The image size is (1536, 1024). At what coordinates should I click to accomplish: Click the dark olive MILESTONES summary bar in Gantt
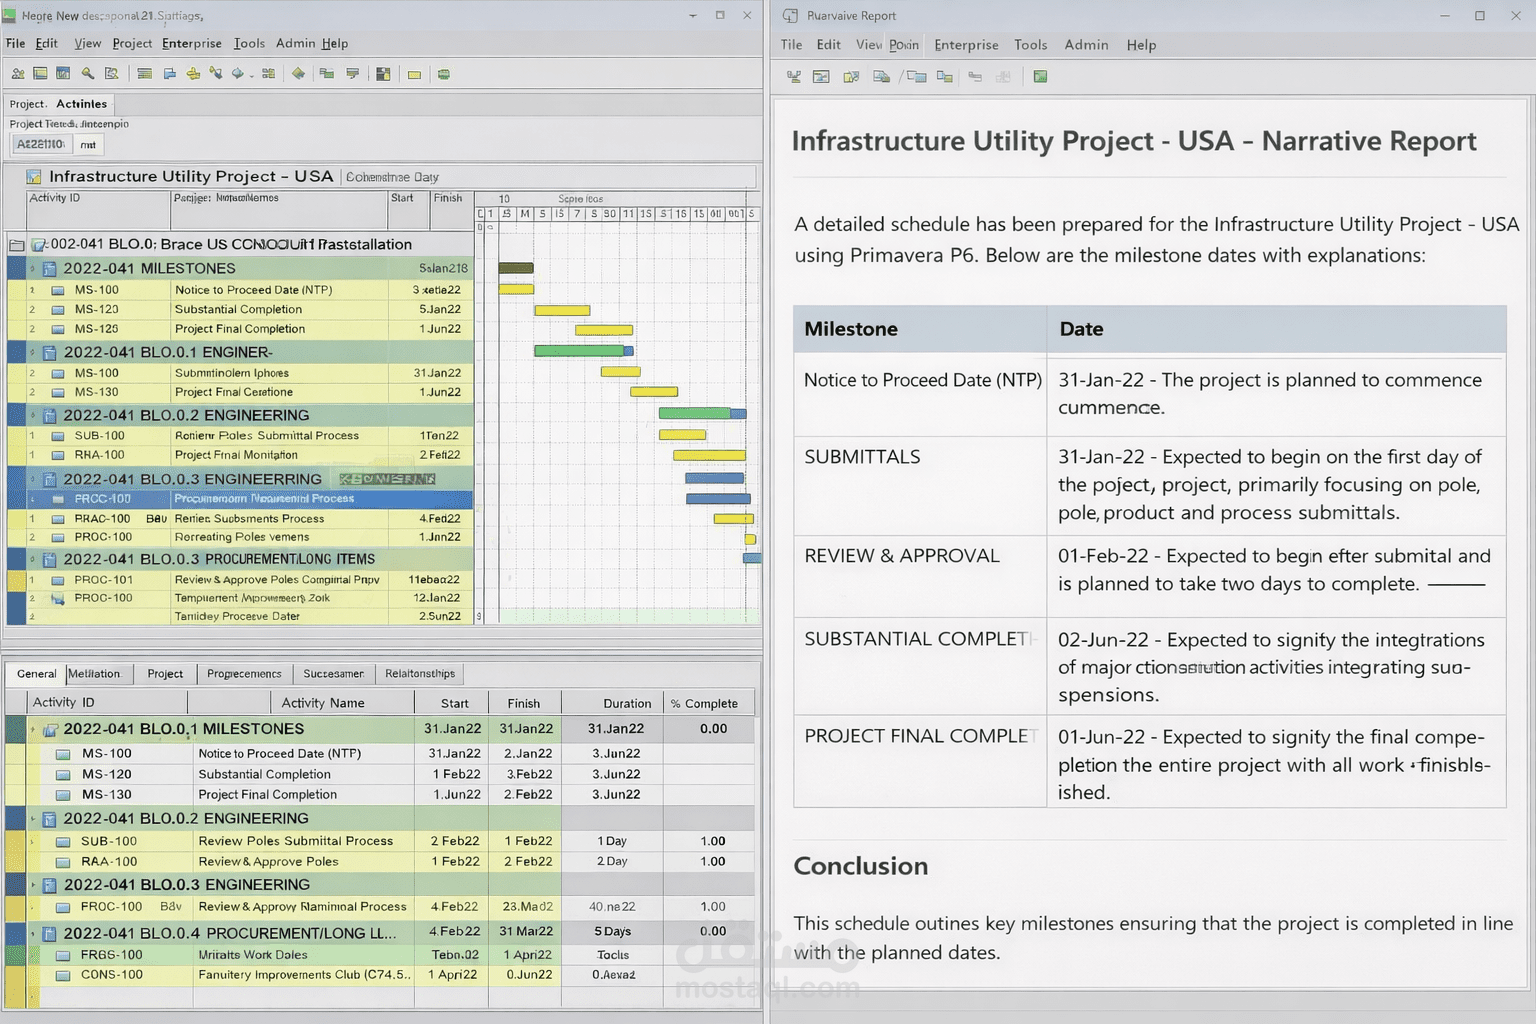(x=516, y=268)
